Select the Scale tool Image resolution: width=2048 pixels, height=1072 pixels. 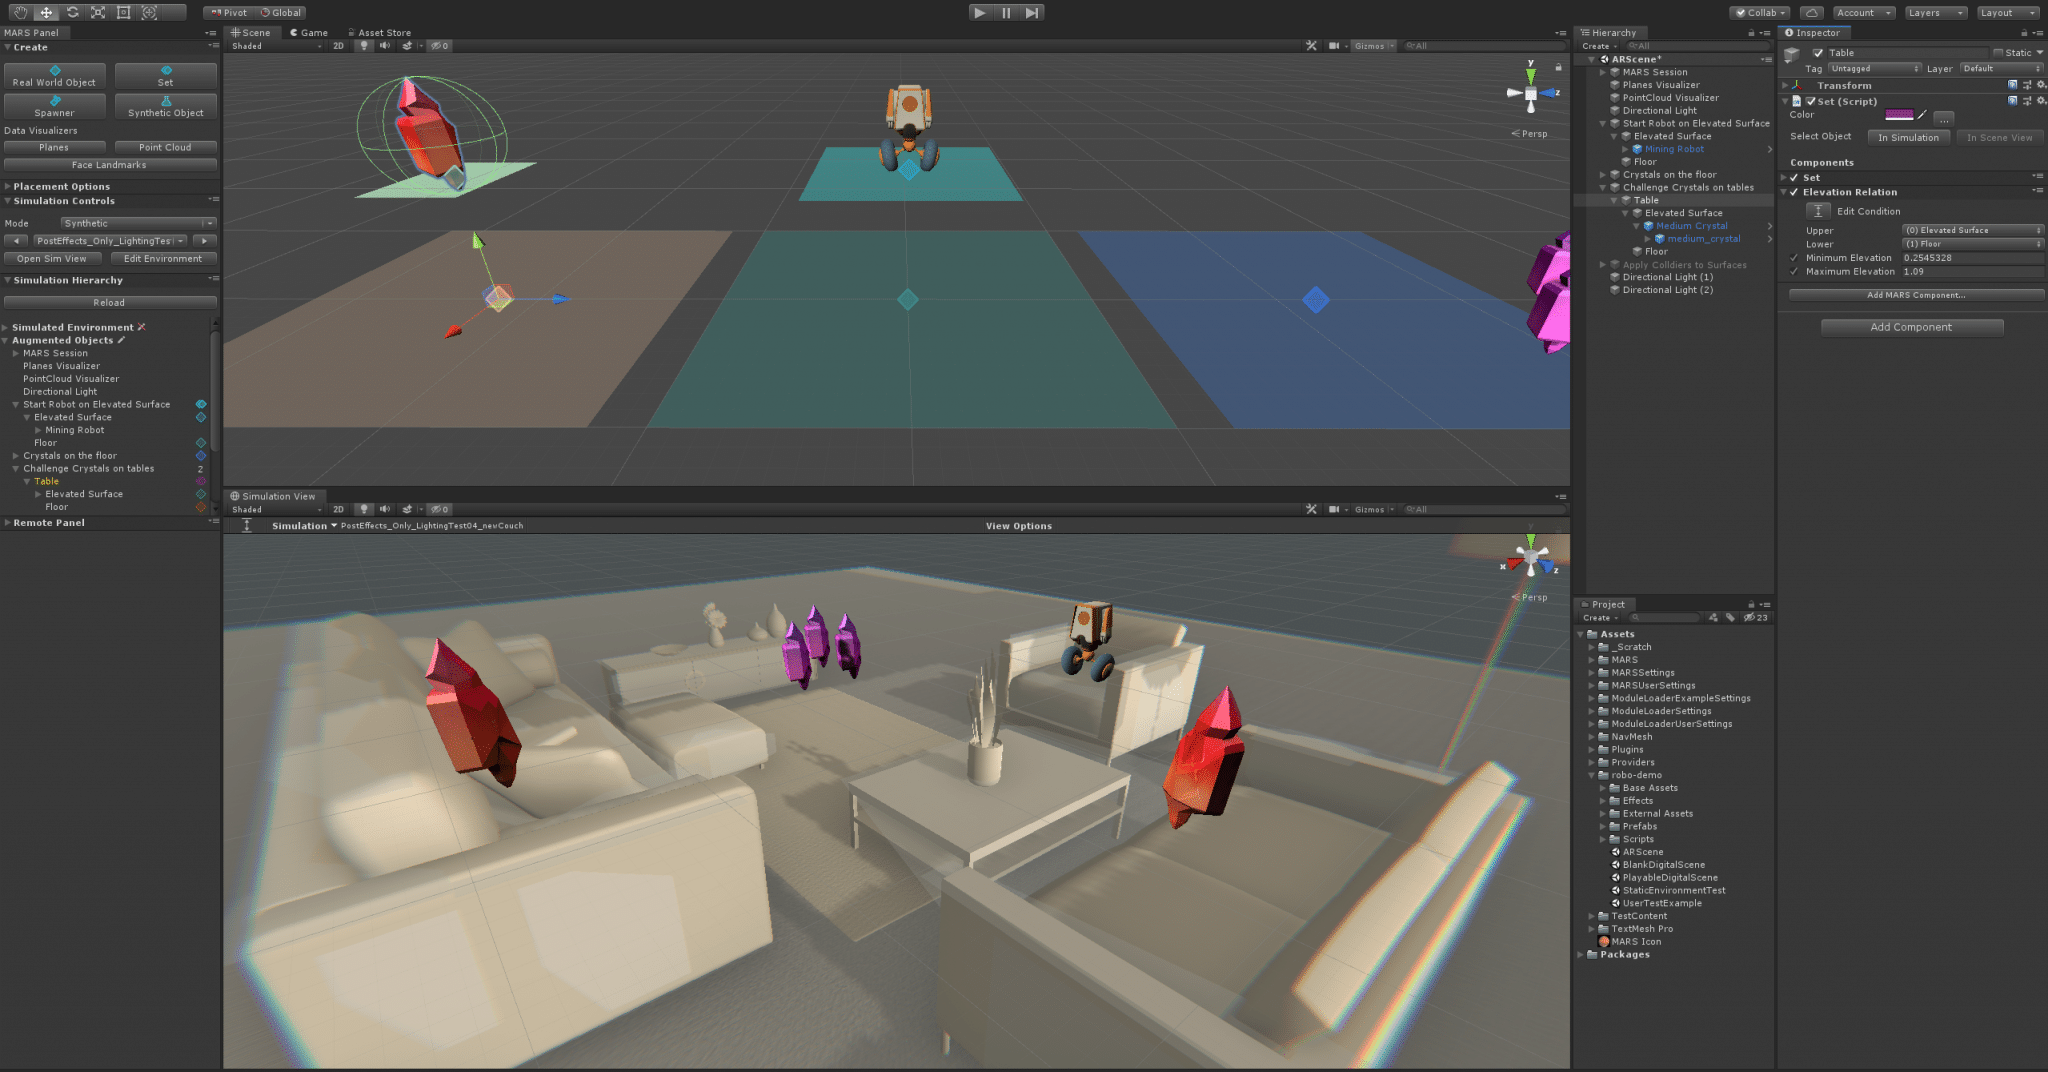97,12
